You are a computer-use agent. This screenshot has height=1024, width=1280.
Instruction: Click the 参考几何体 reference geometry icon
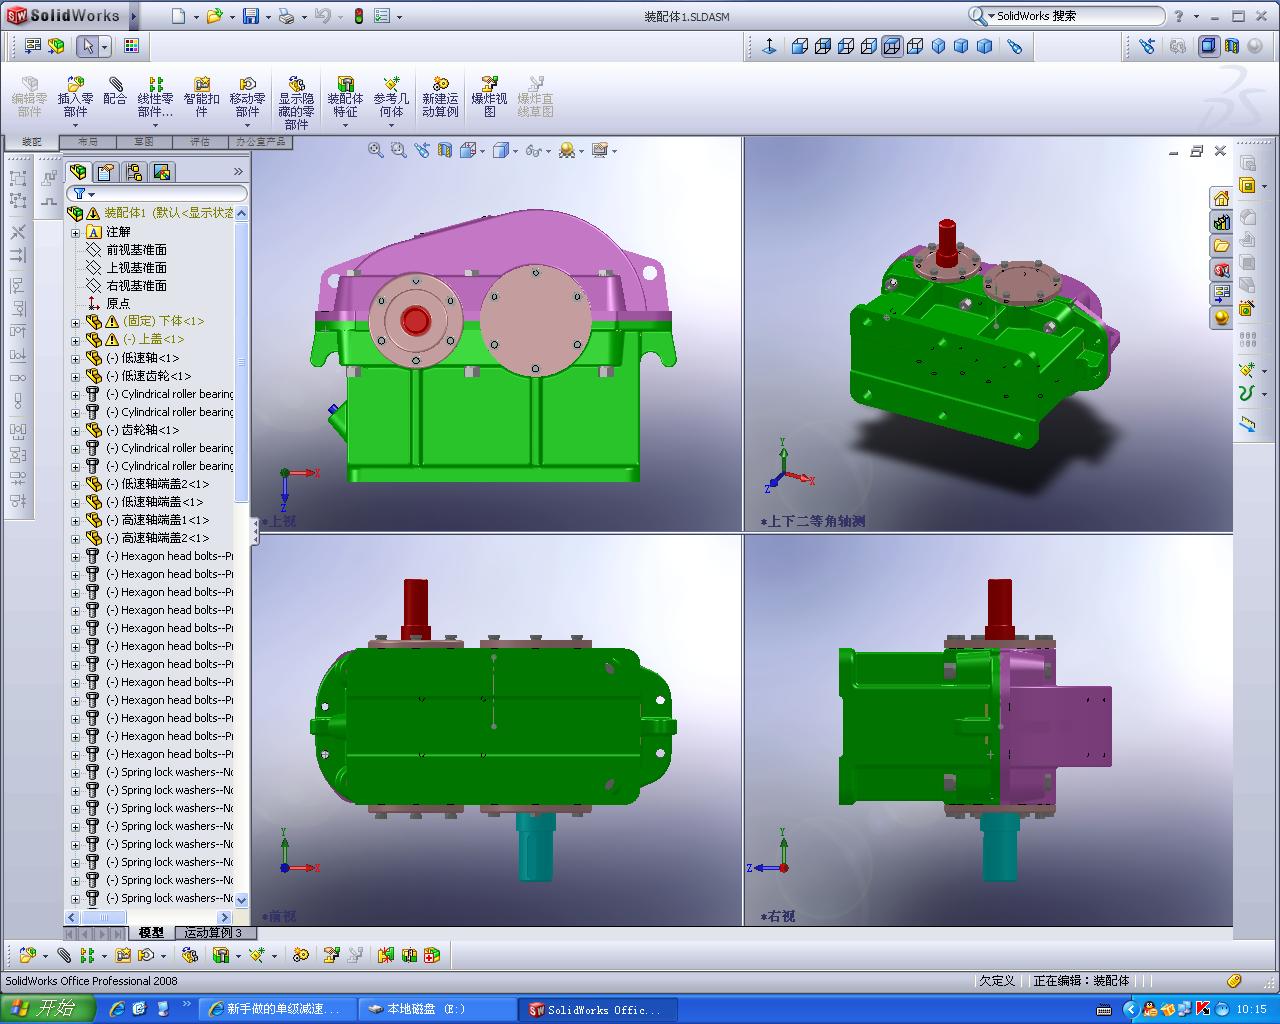point(391,97)
